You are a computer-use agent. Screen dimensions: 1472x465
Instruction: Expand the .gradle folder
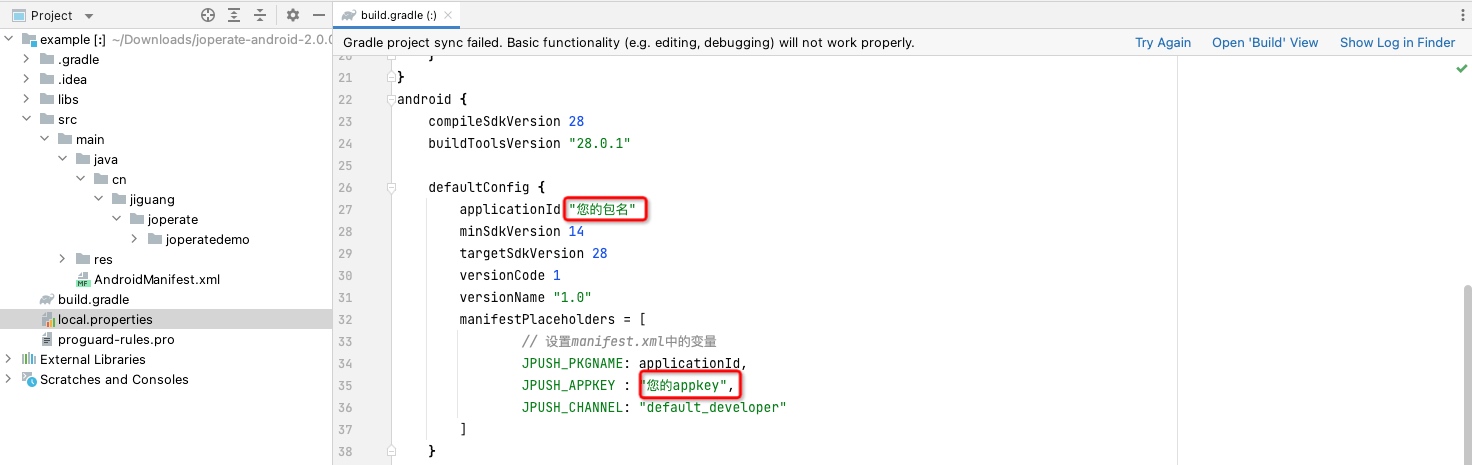[26, 59]
